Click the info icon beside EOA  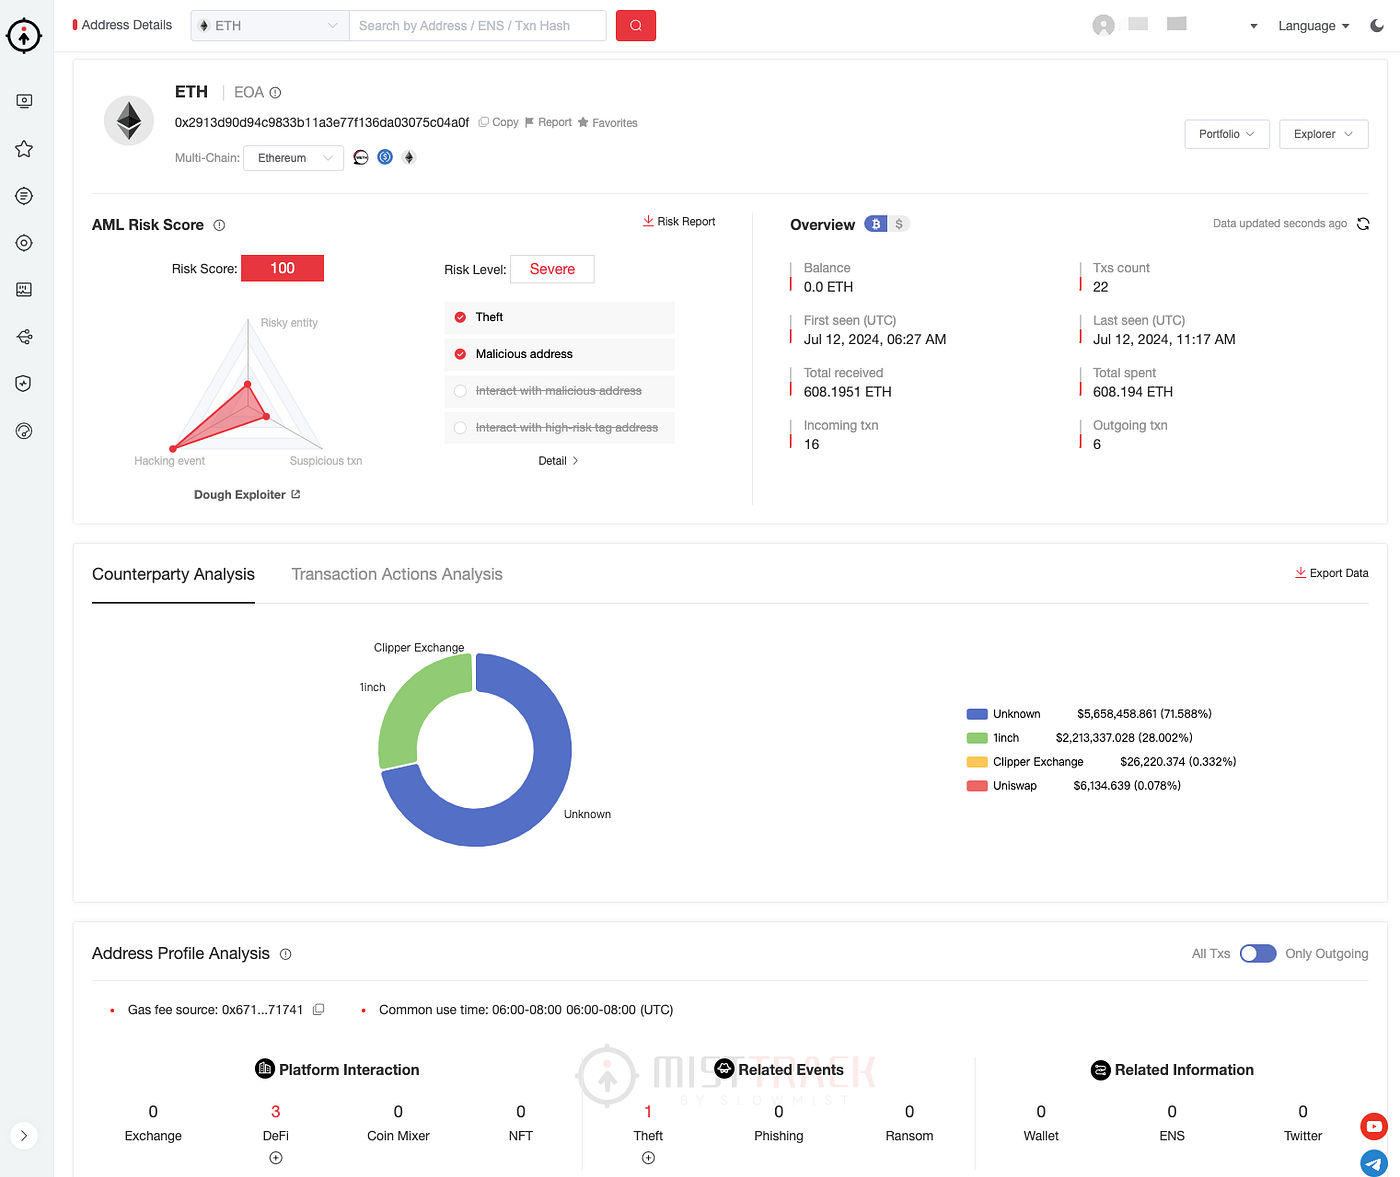(x=275, y=93)
